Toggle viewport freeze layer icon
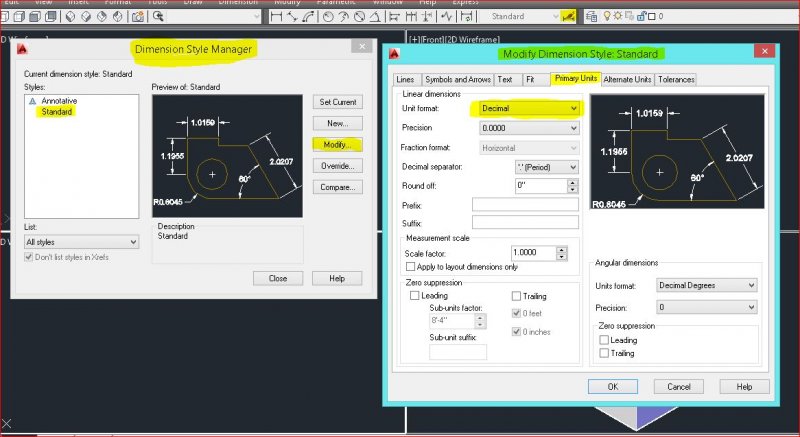 click(x=630, y=16)
